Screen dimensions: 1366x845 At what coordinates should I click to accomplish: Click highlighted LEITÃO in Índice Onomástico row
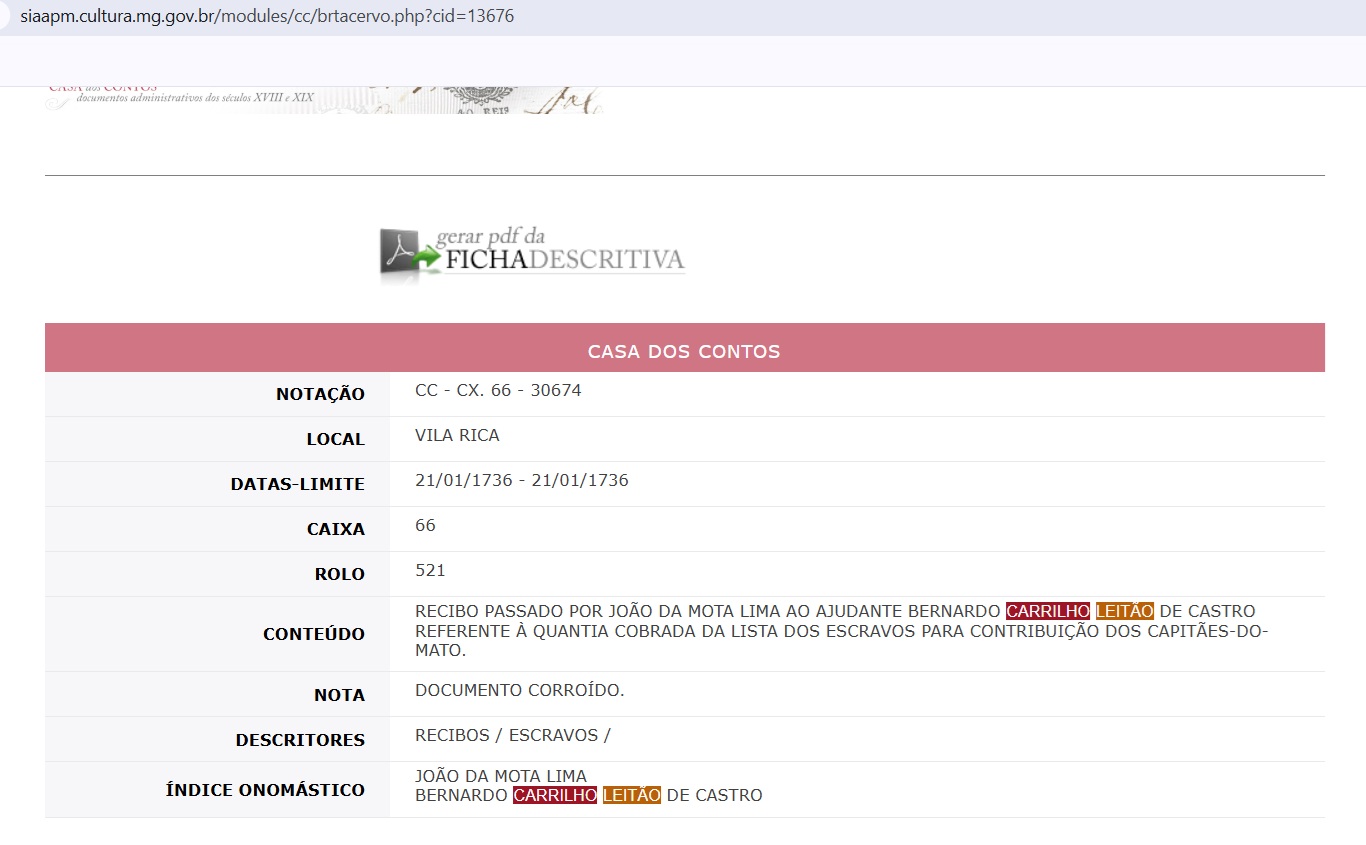[x=631, y=795]
